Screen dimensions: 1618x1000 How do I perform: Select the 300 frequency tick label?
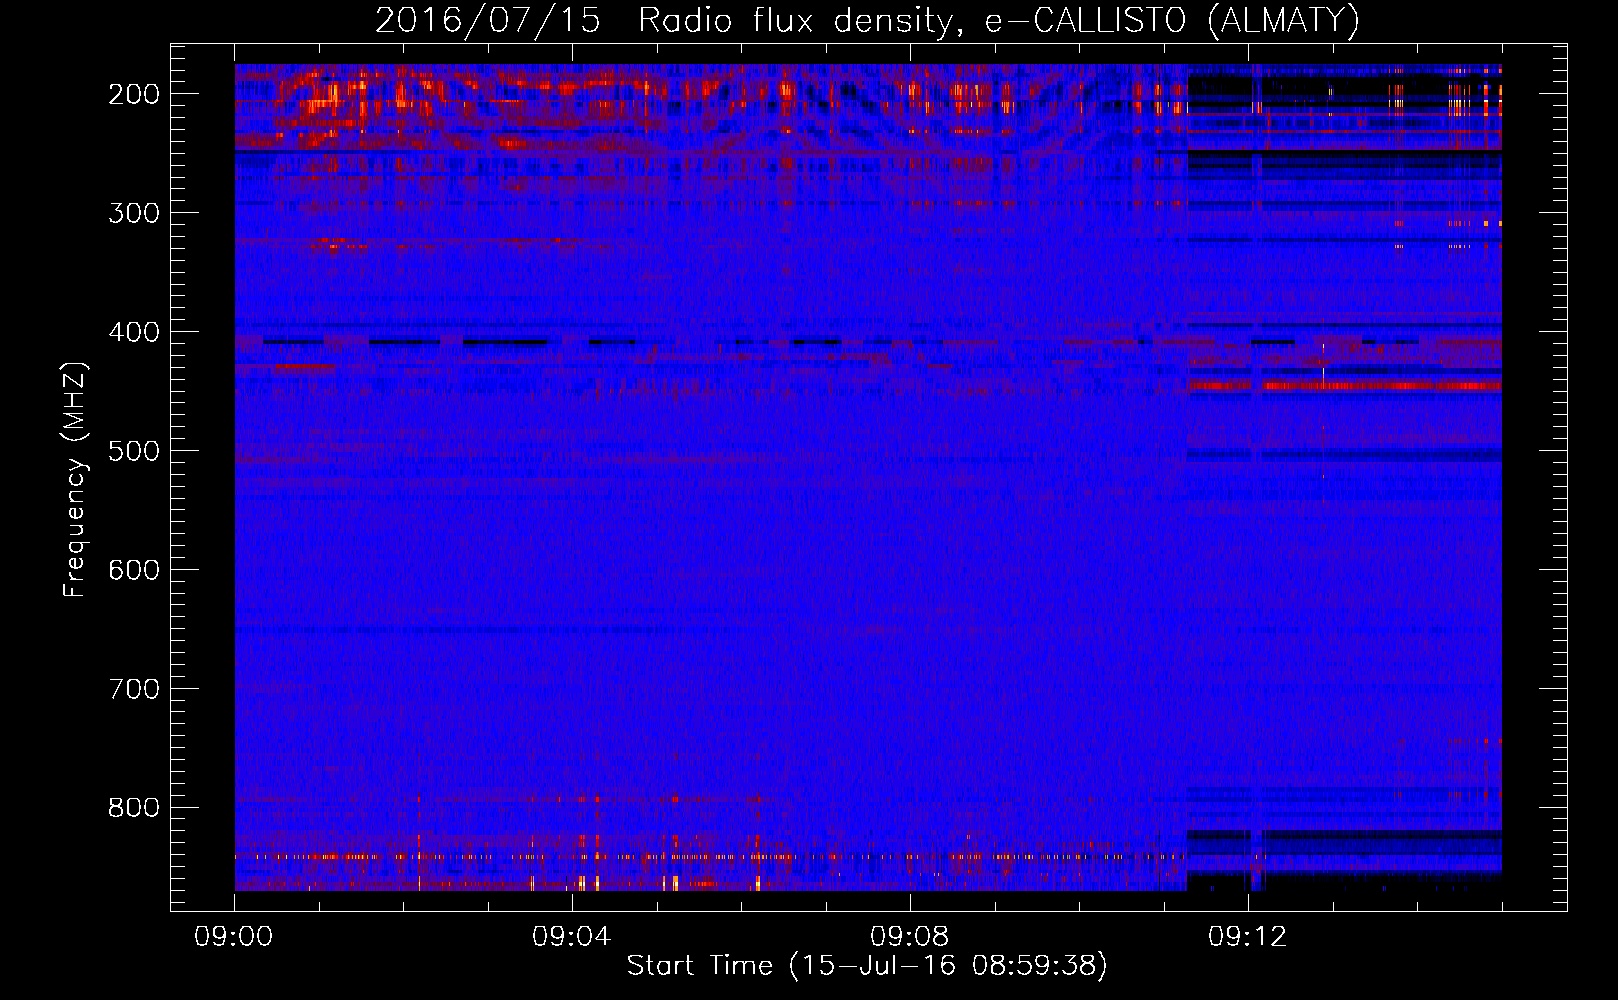[134, 213]
